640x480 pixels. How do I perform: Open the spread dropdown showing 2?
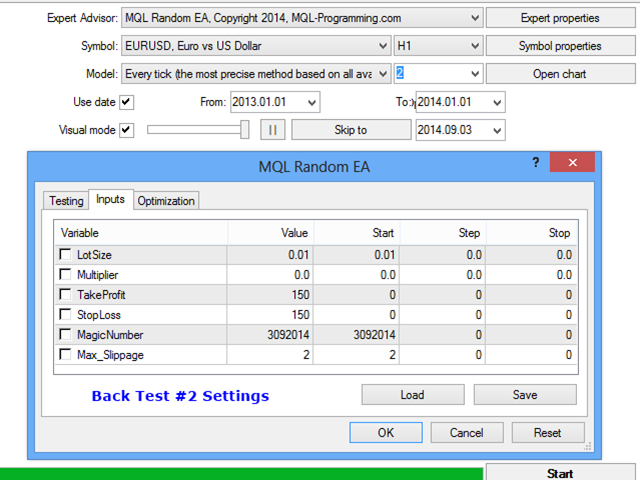coord(475,74)
